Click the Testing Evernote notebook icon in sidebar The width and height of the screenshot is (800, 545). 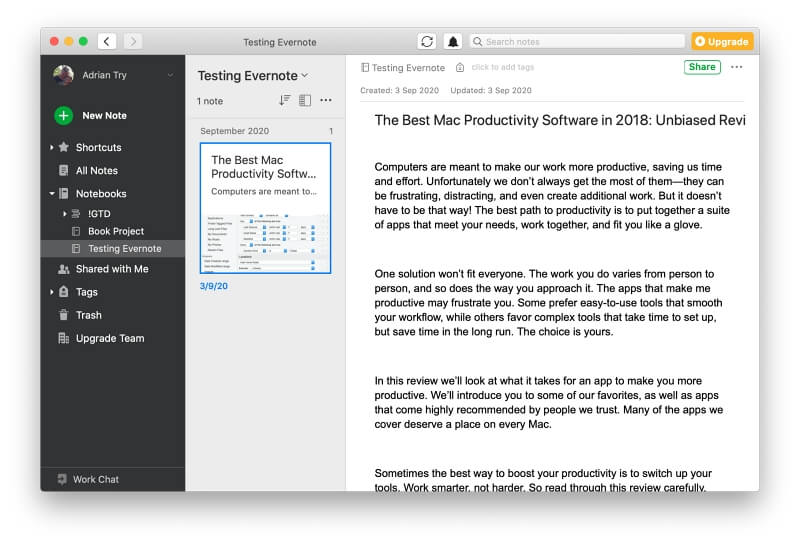click(x=76, y=249)
